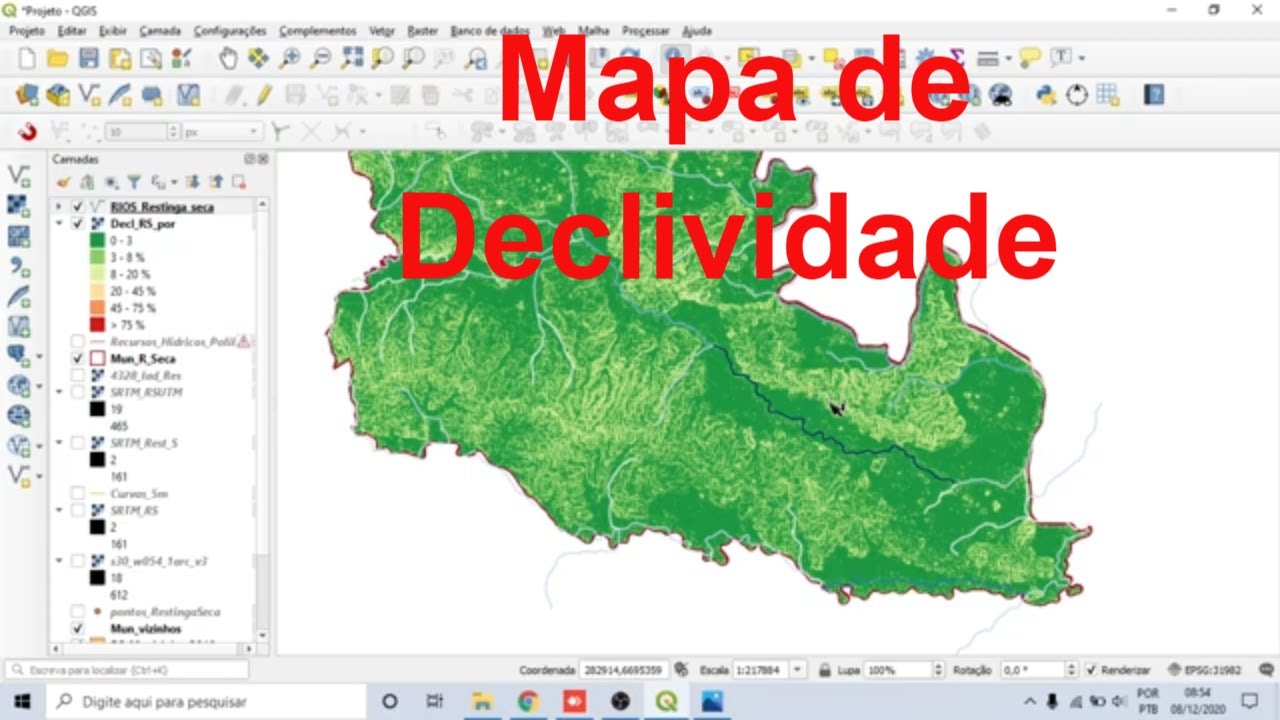Open the Style Manager icon
Viewport: 1280px width, 720px height.
(x=181, y=58)
